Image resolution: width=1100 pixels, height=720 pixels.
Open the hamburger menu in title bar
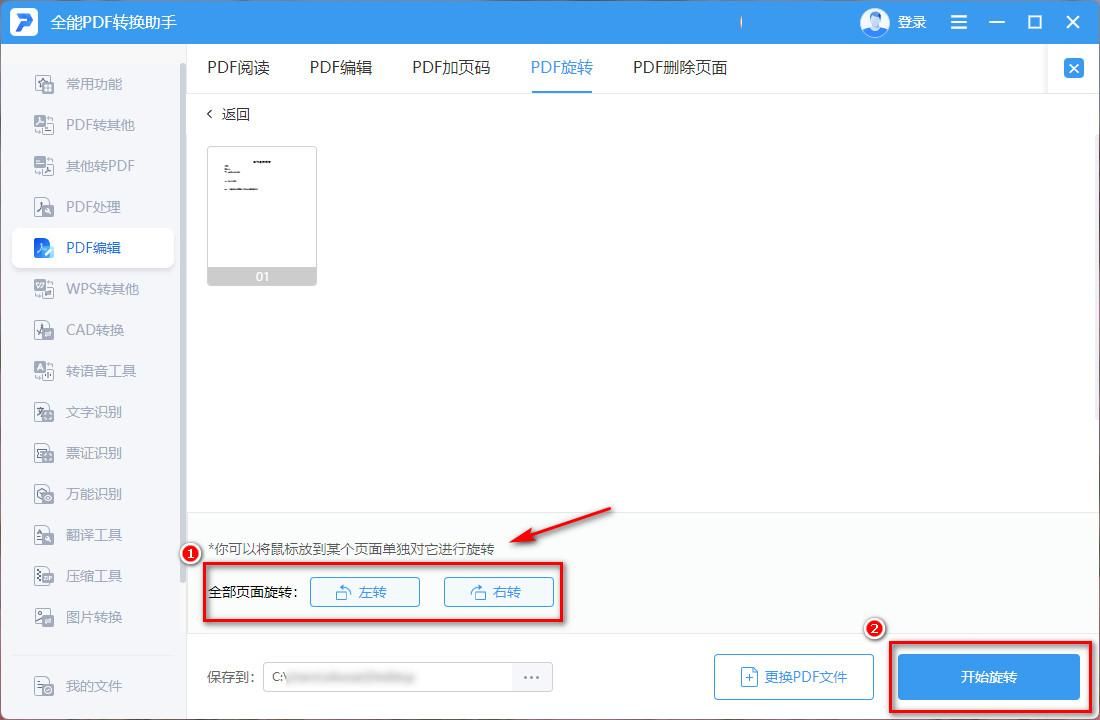[958, 21]
